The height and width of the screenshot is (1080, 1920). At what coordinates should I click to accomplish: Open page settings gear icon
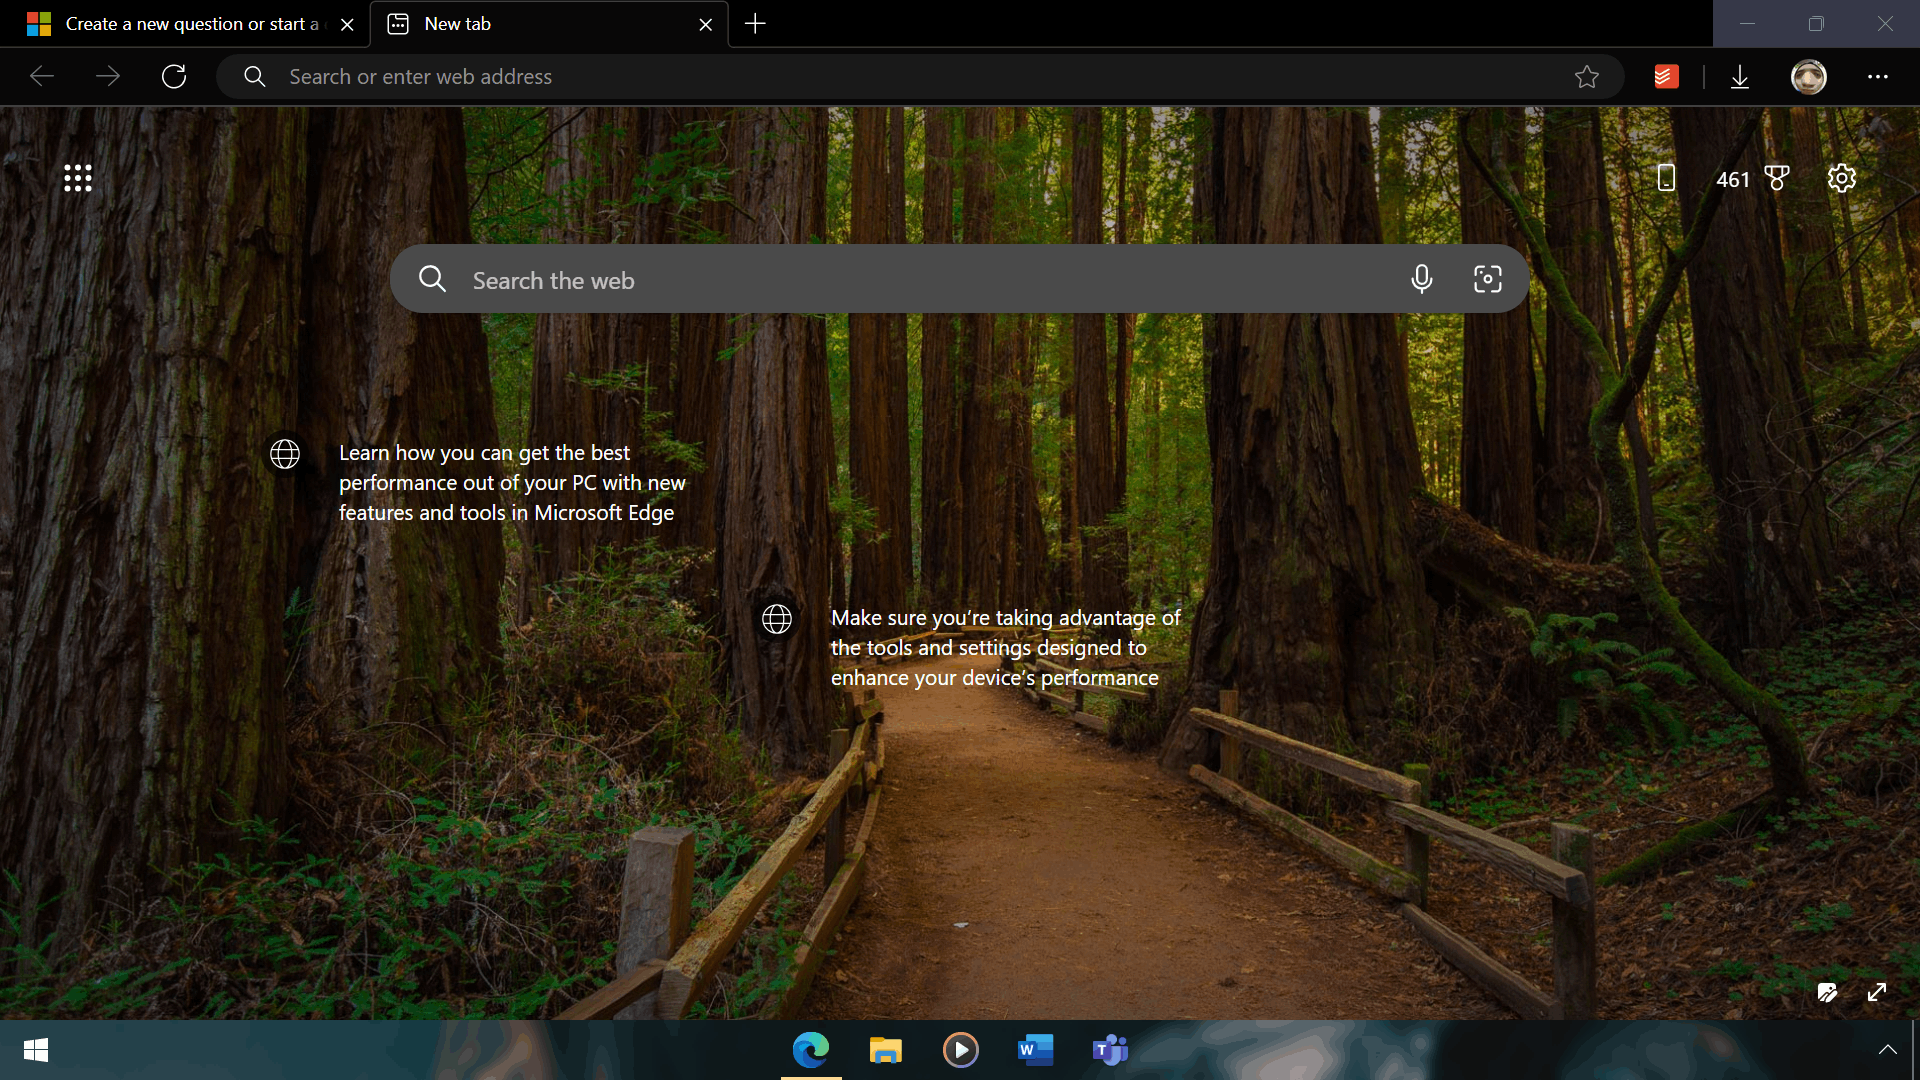coord(1841,178)
